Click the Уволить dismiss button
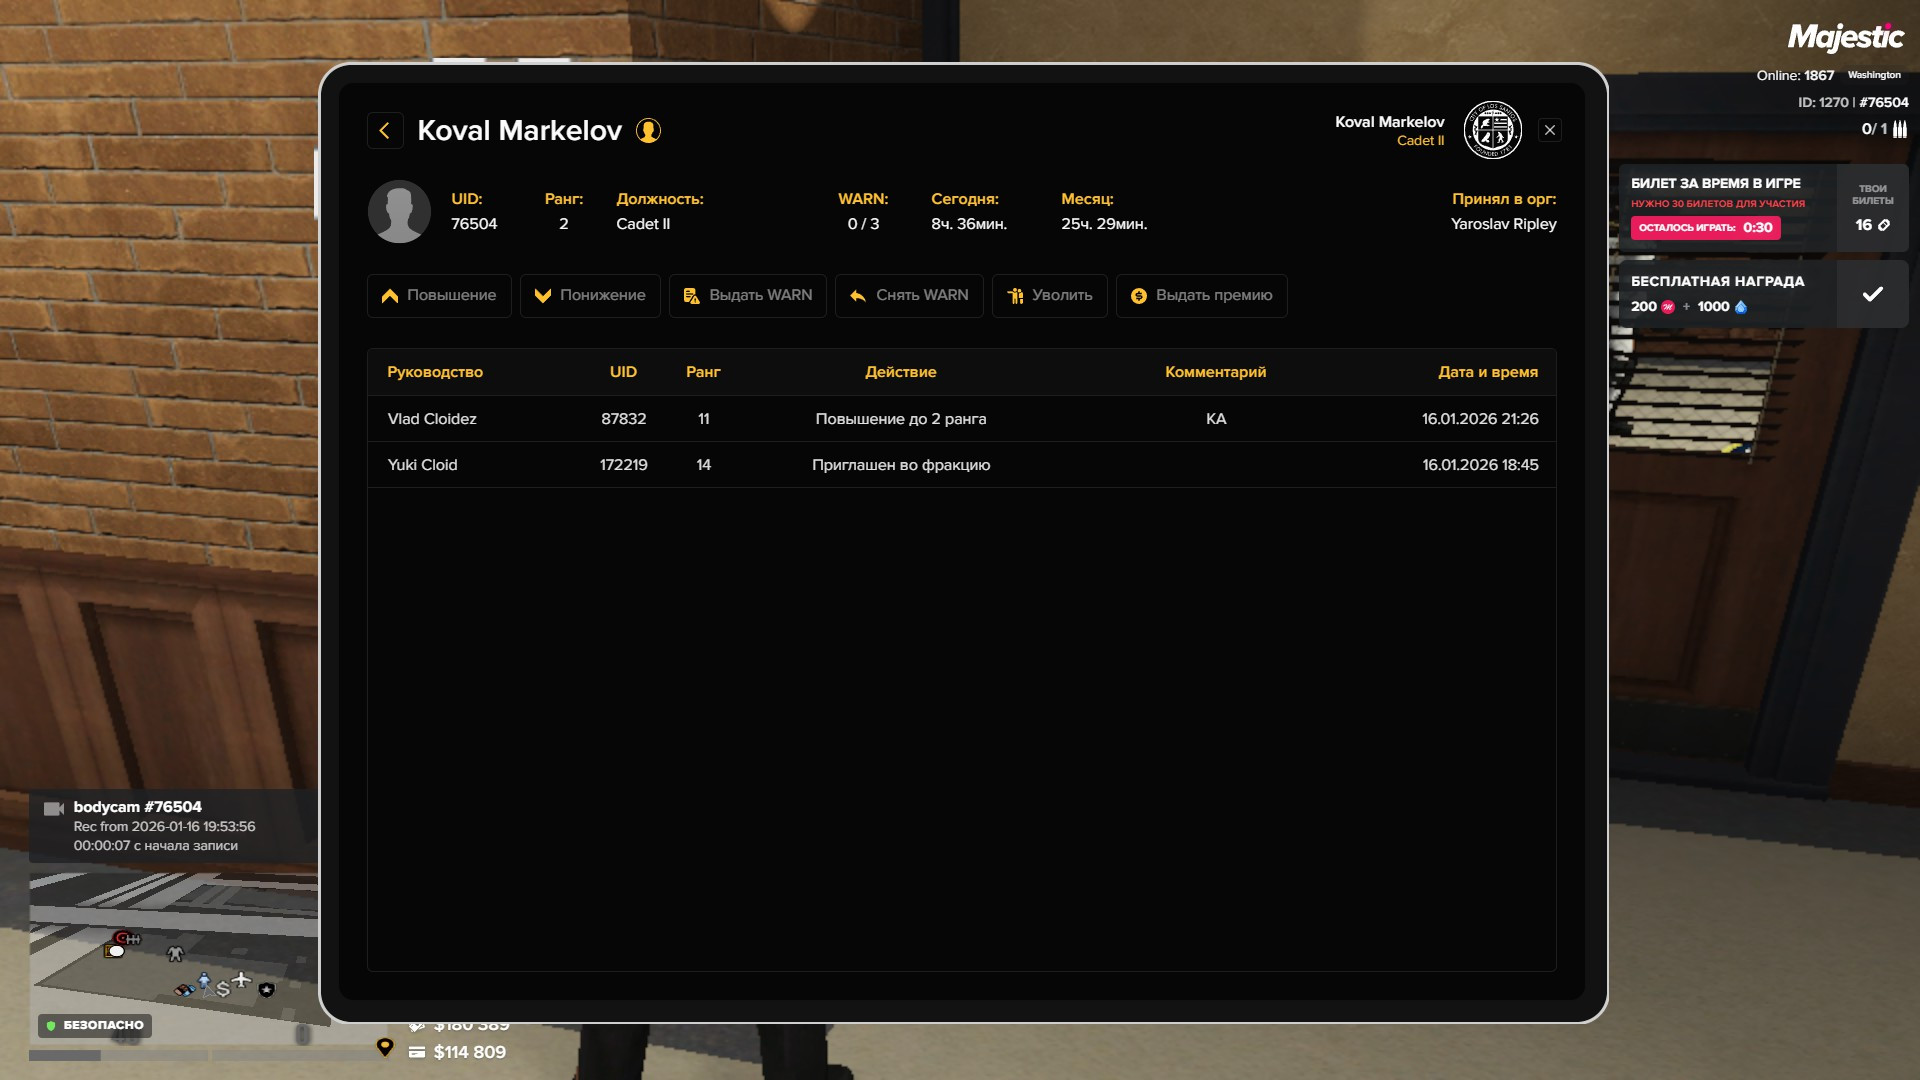This screenshot has width=1920, height=1080. point(1049,296)
